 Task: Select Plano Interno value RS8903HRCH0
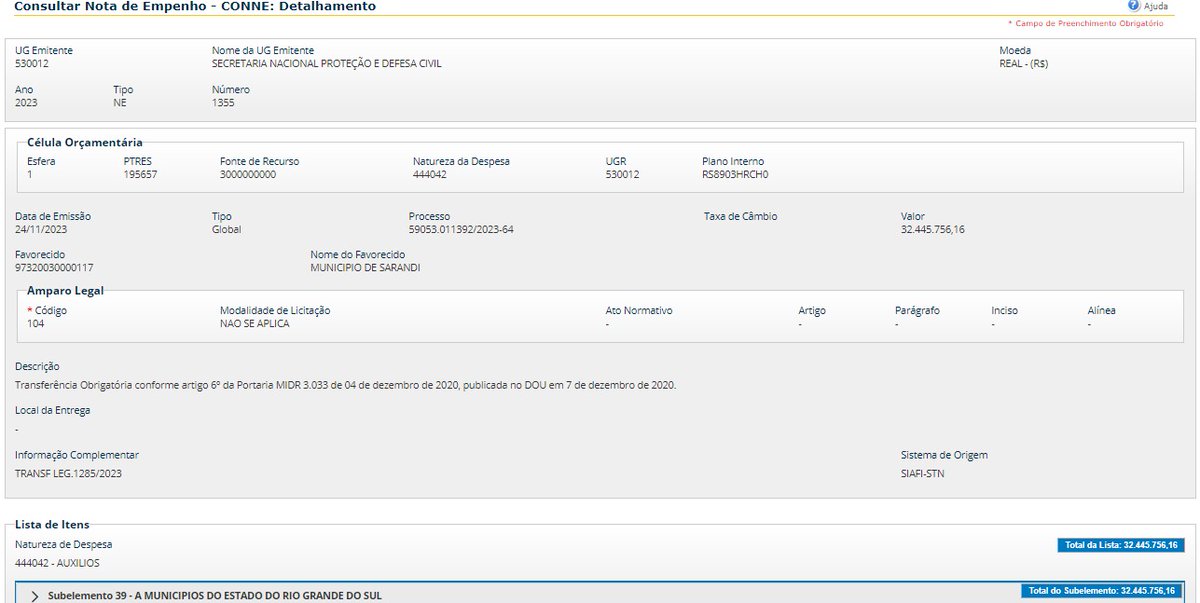point(735,175)
